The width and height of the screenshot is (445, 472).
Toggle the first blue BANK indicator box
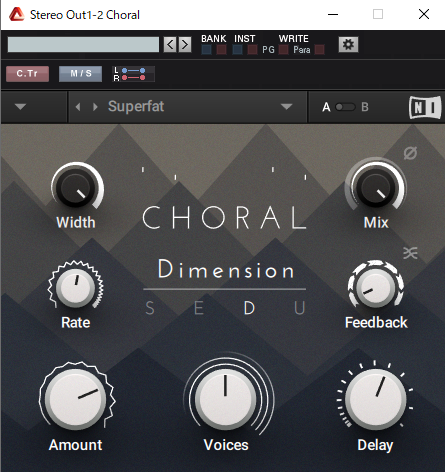click(x=206, y=50)
